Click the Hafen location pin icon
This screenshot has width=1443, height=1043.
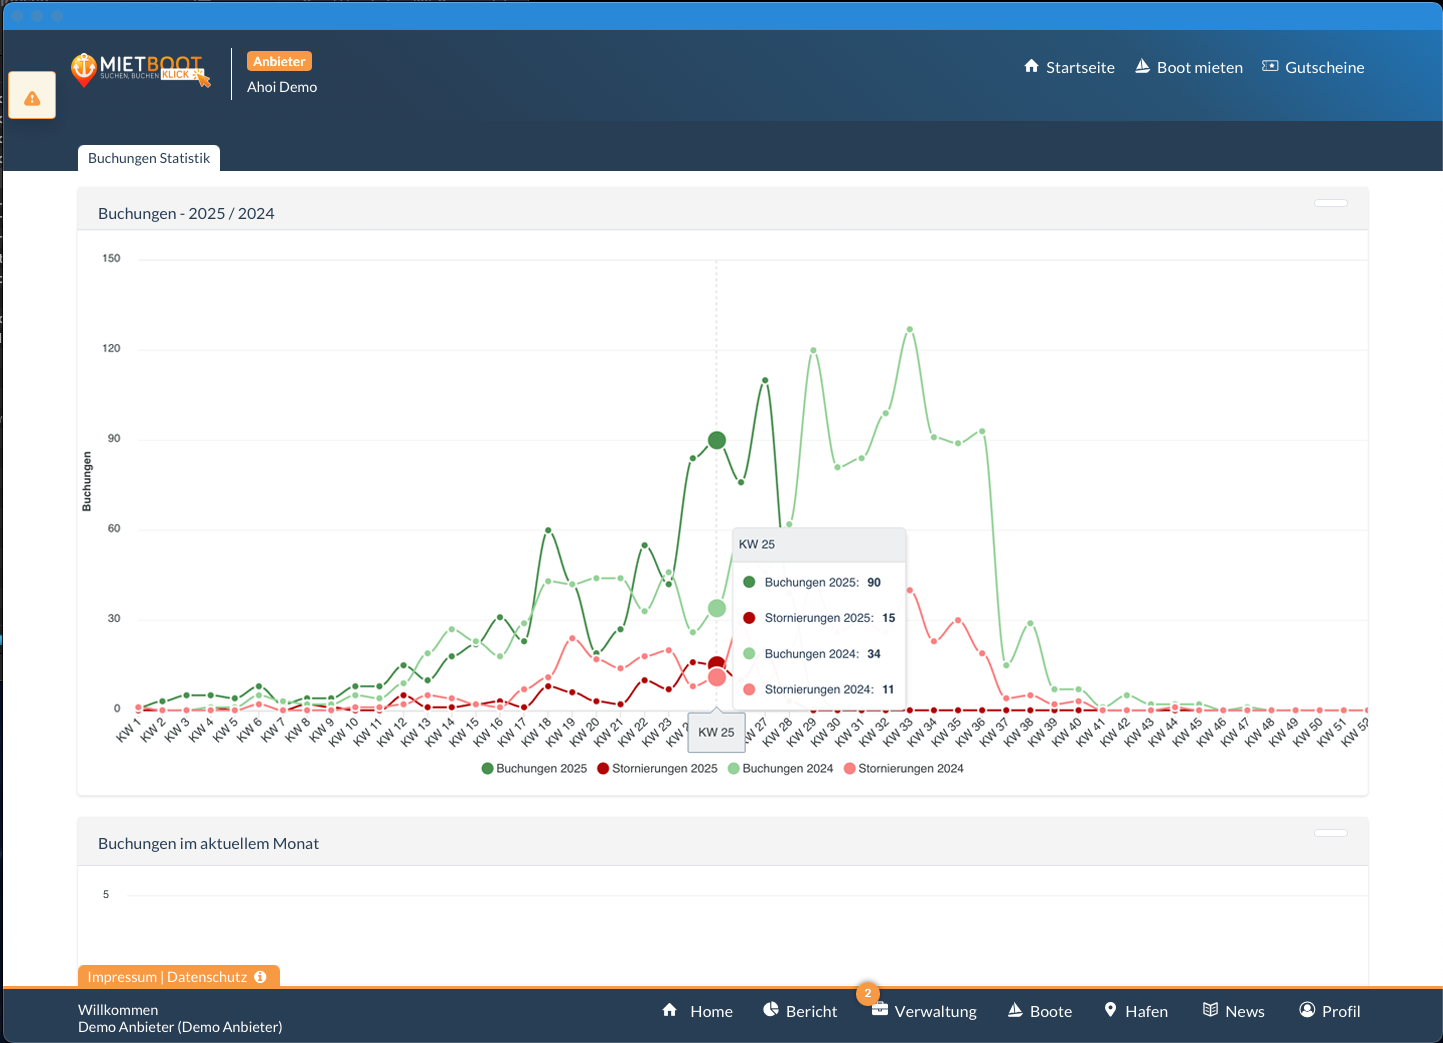[x=1110, y=1010]
